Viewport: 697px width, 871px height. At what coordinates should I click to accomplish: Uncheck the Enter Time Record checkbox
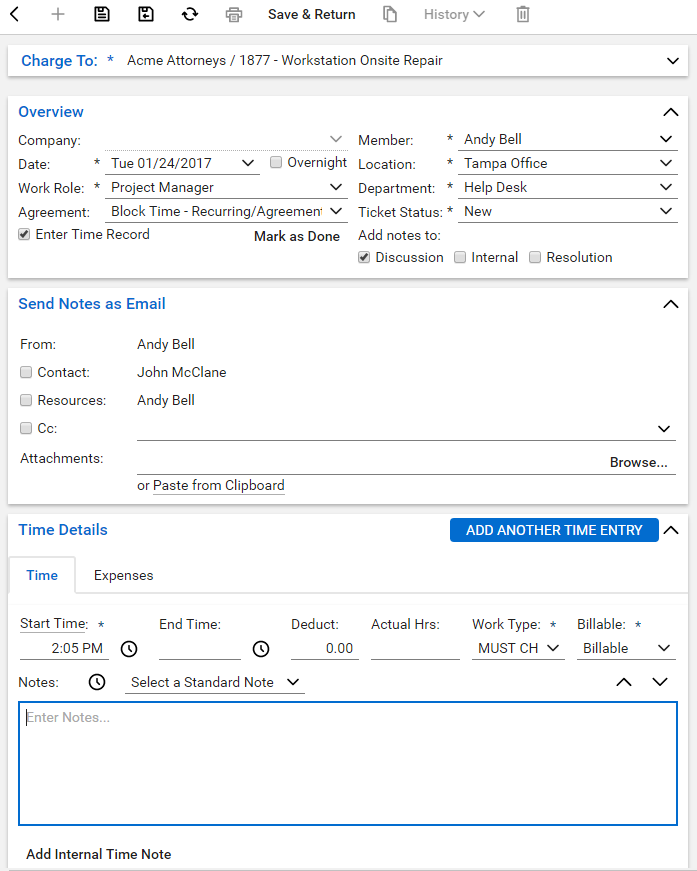(24, 234)
